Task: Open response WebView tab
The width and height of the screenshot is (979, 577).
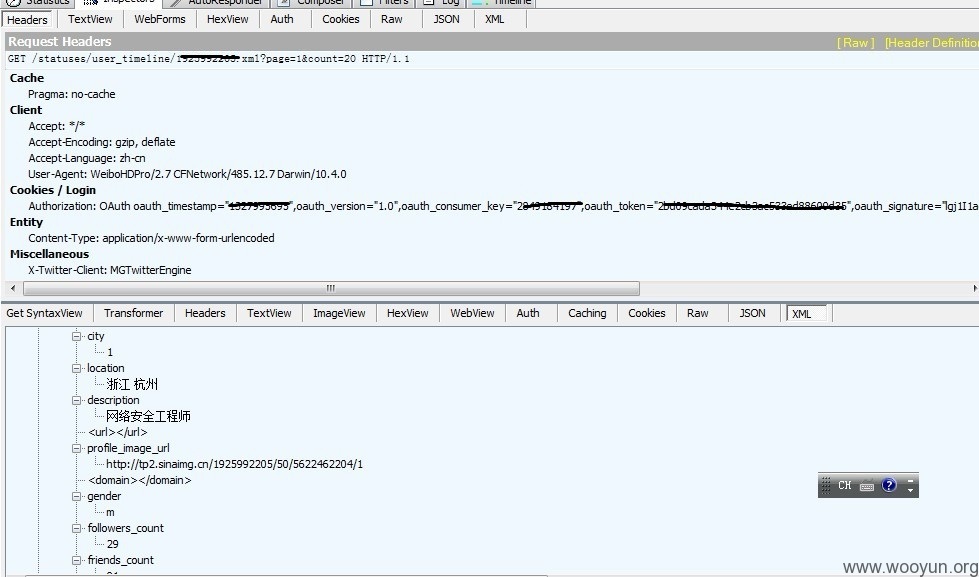Action: pos(472,313)
